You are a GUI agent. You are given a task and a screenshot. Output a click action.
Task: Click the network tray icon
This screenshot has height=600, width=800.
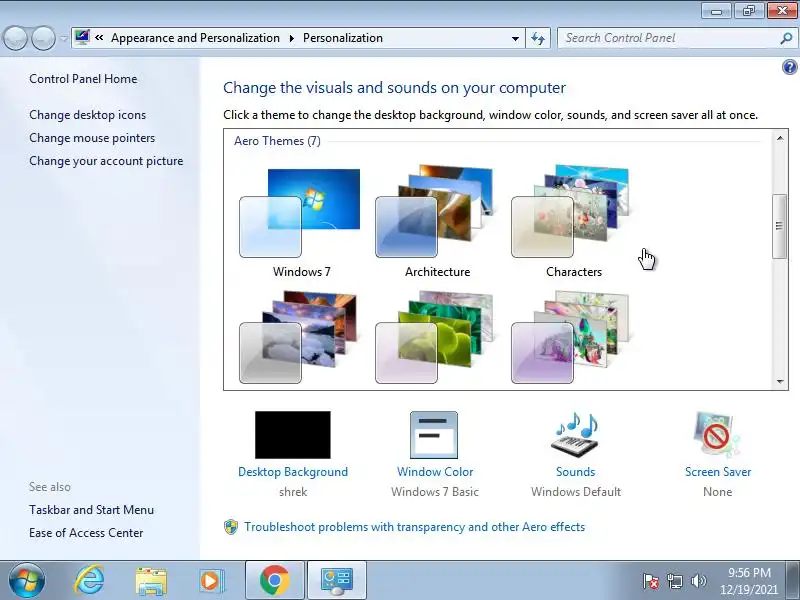[674, 581]
